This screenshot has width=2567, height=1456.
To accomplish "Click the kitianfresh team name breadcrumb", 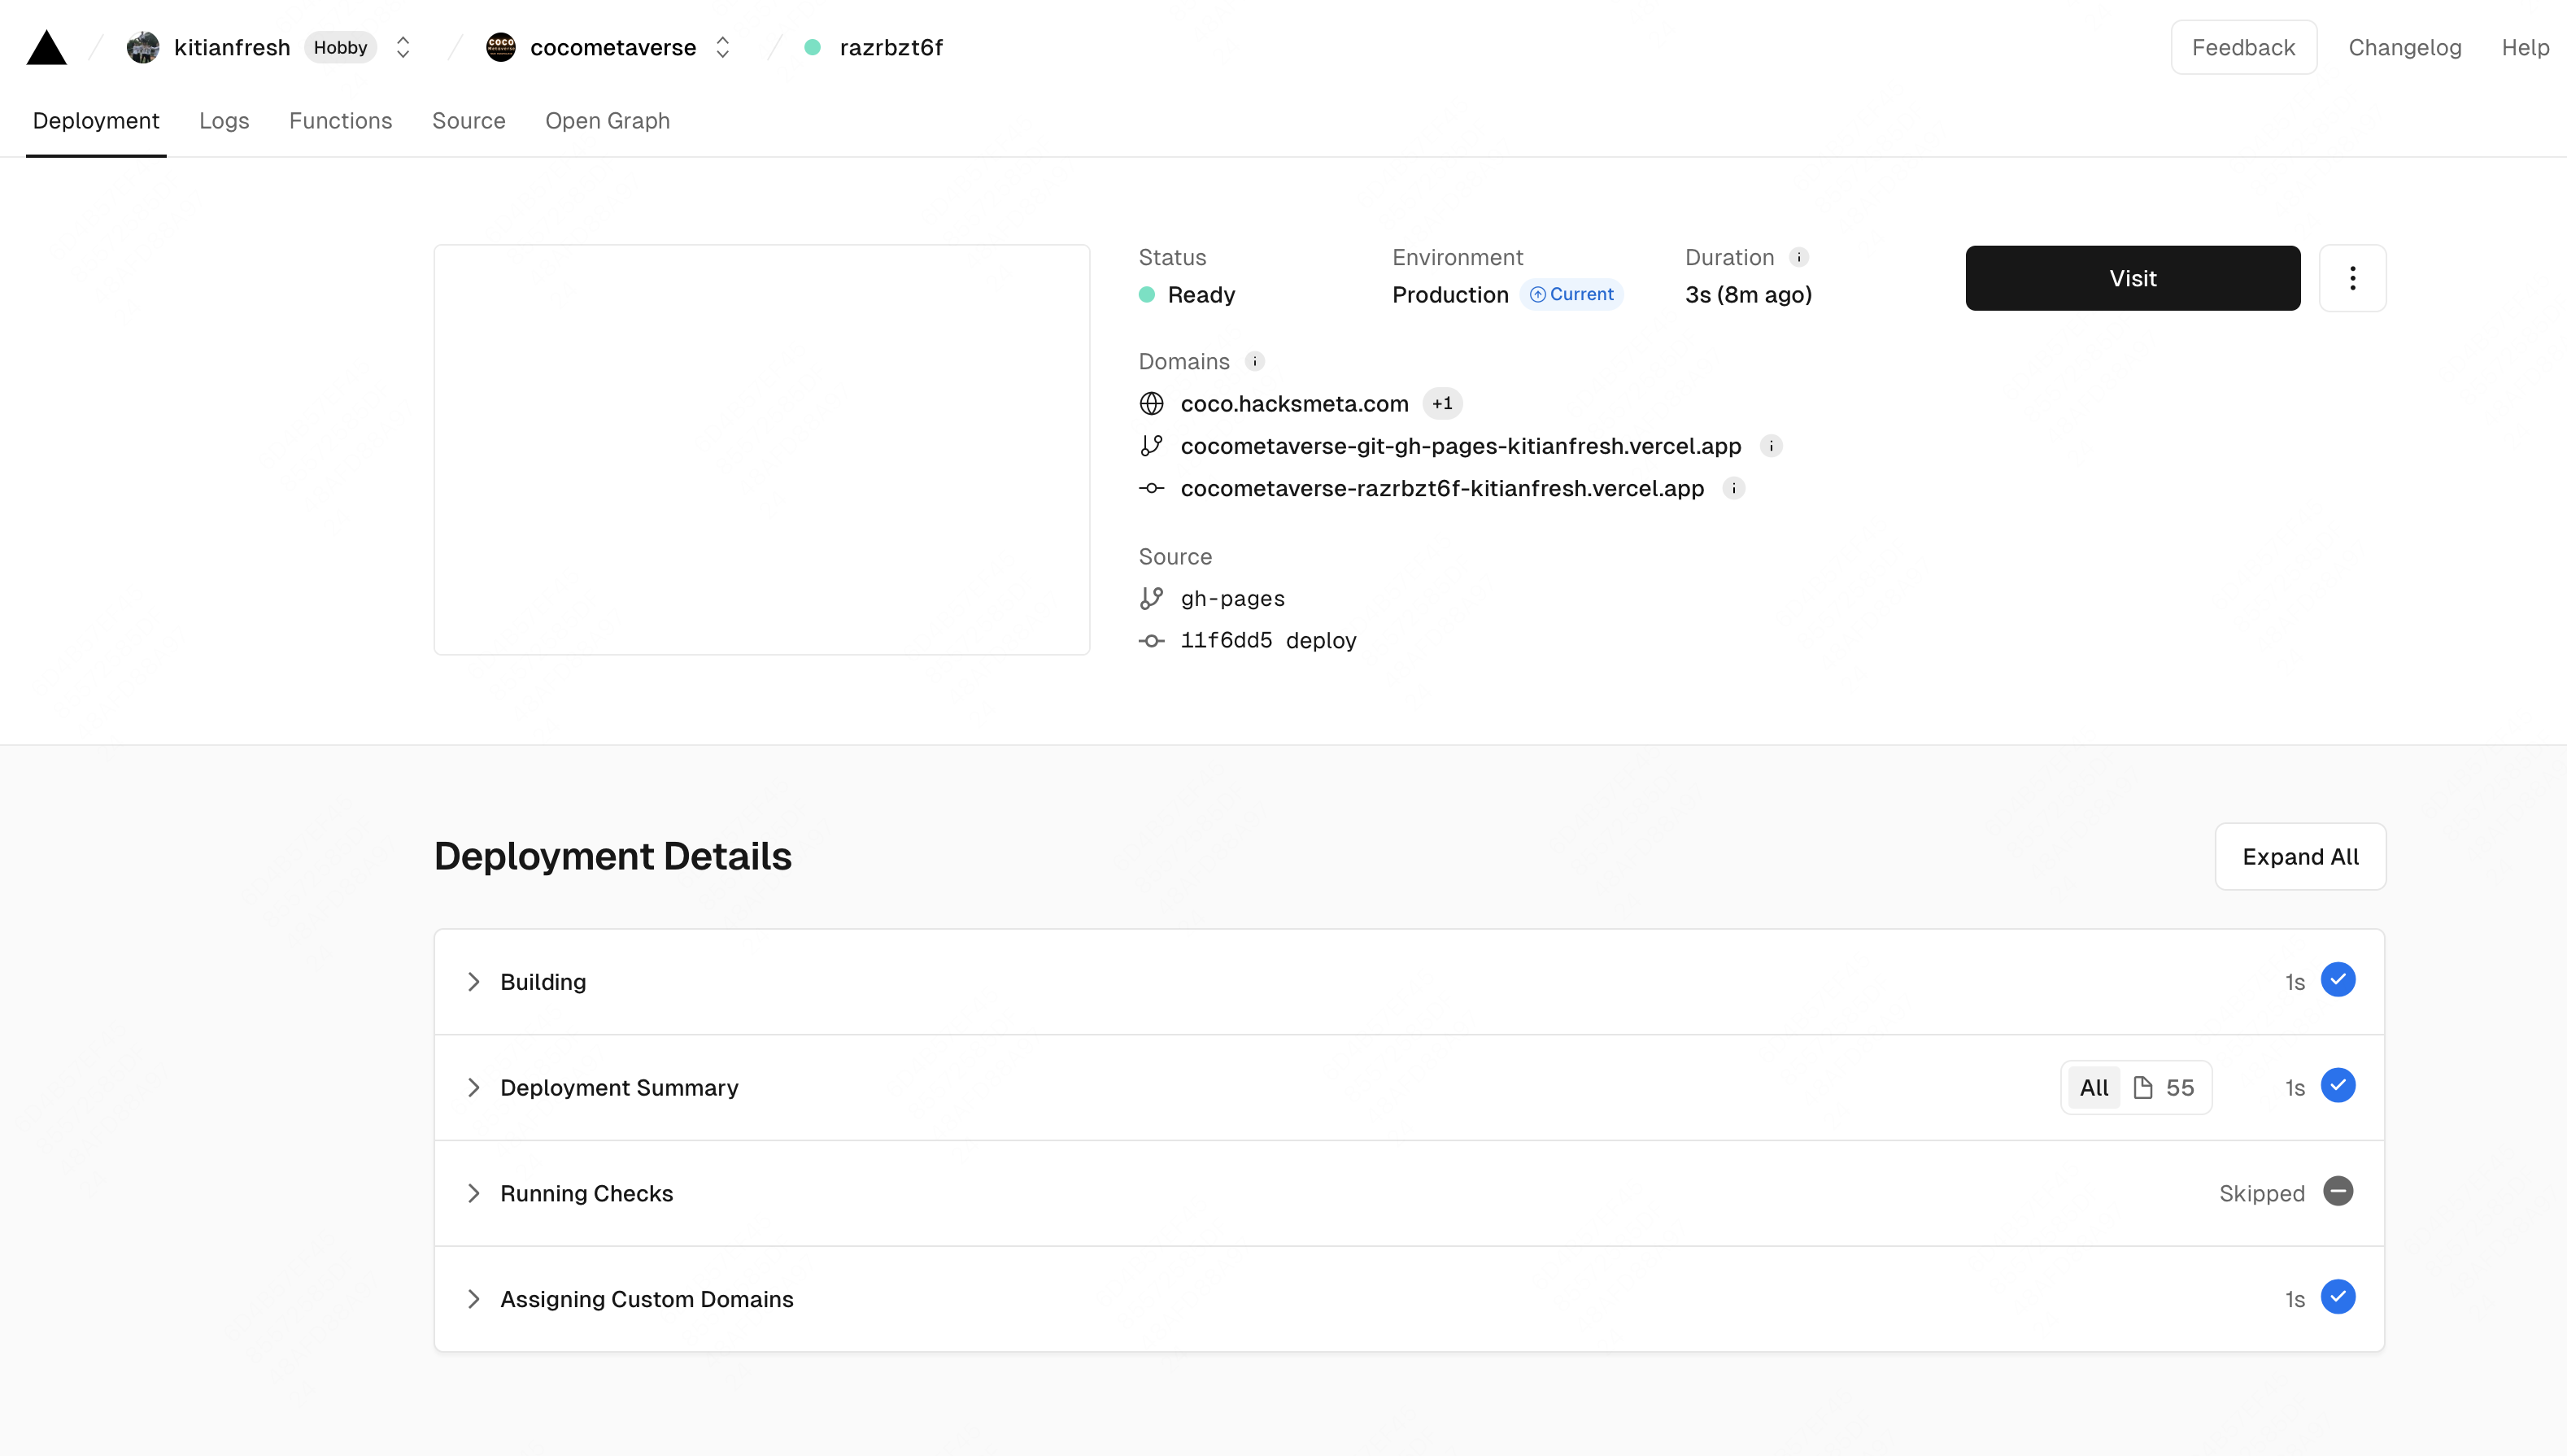I will pyautogui.click(x=232, y=47).
